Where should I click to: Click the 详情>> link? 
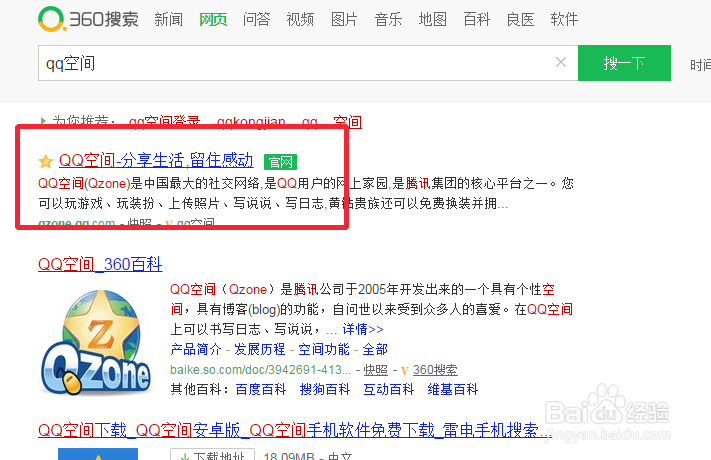[363, 329]
